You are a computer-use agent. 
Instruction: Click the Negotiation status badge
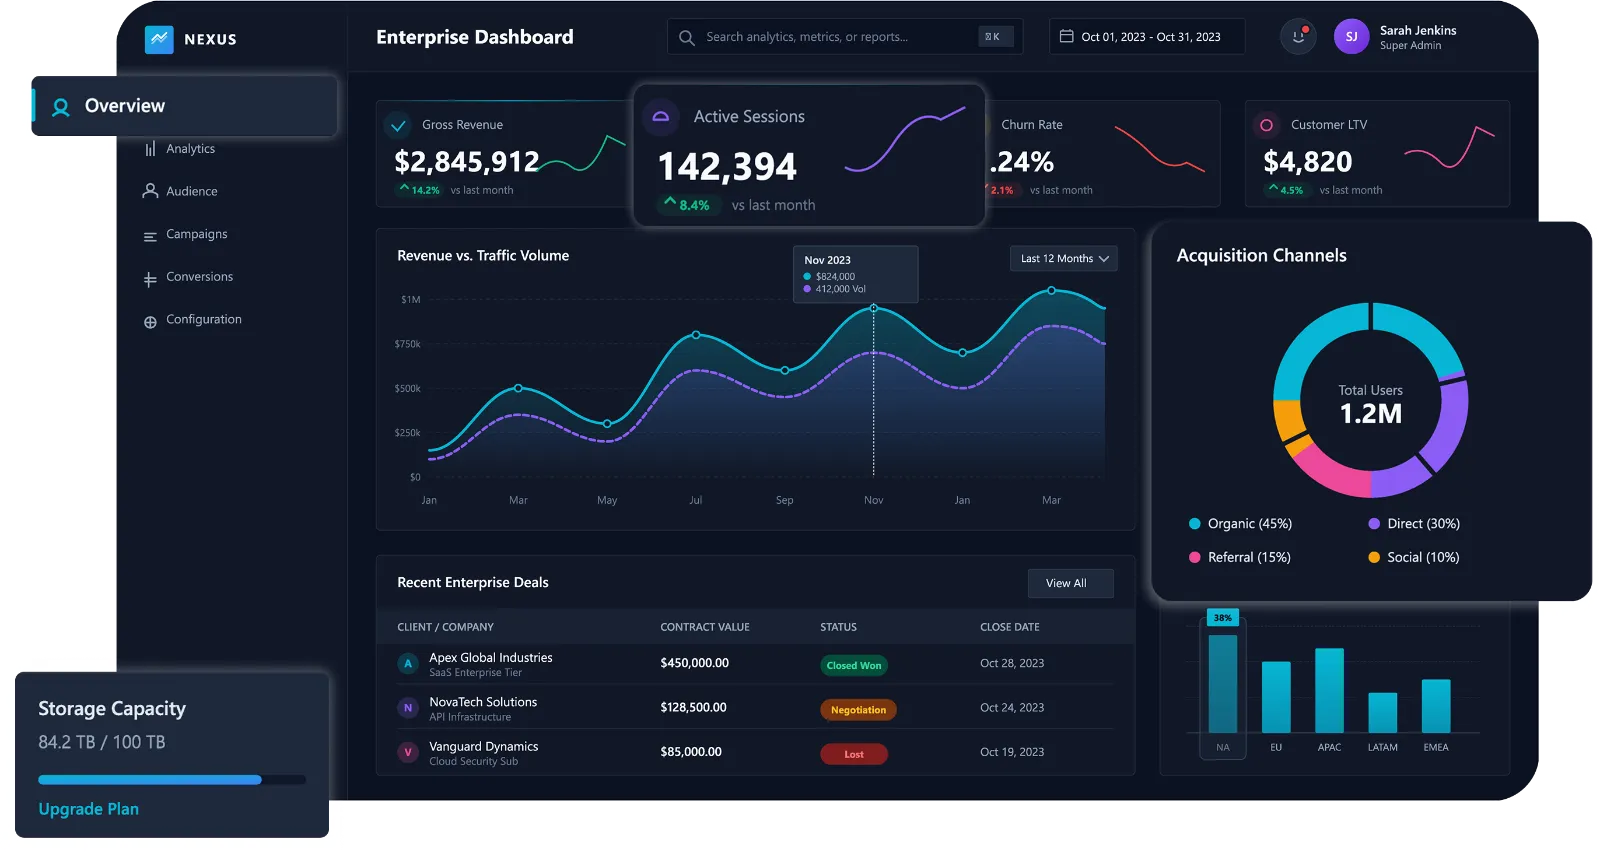click(x=858, y=710)
